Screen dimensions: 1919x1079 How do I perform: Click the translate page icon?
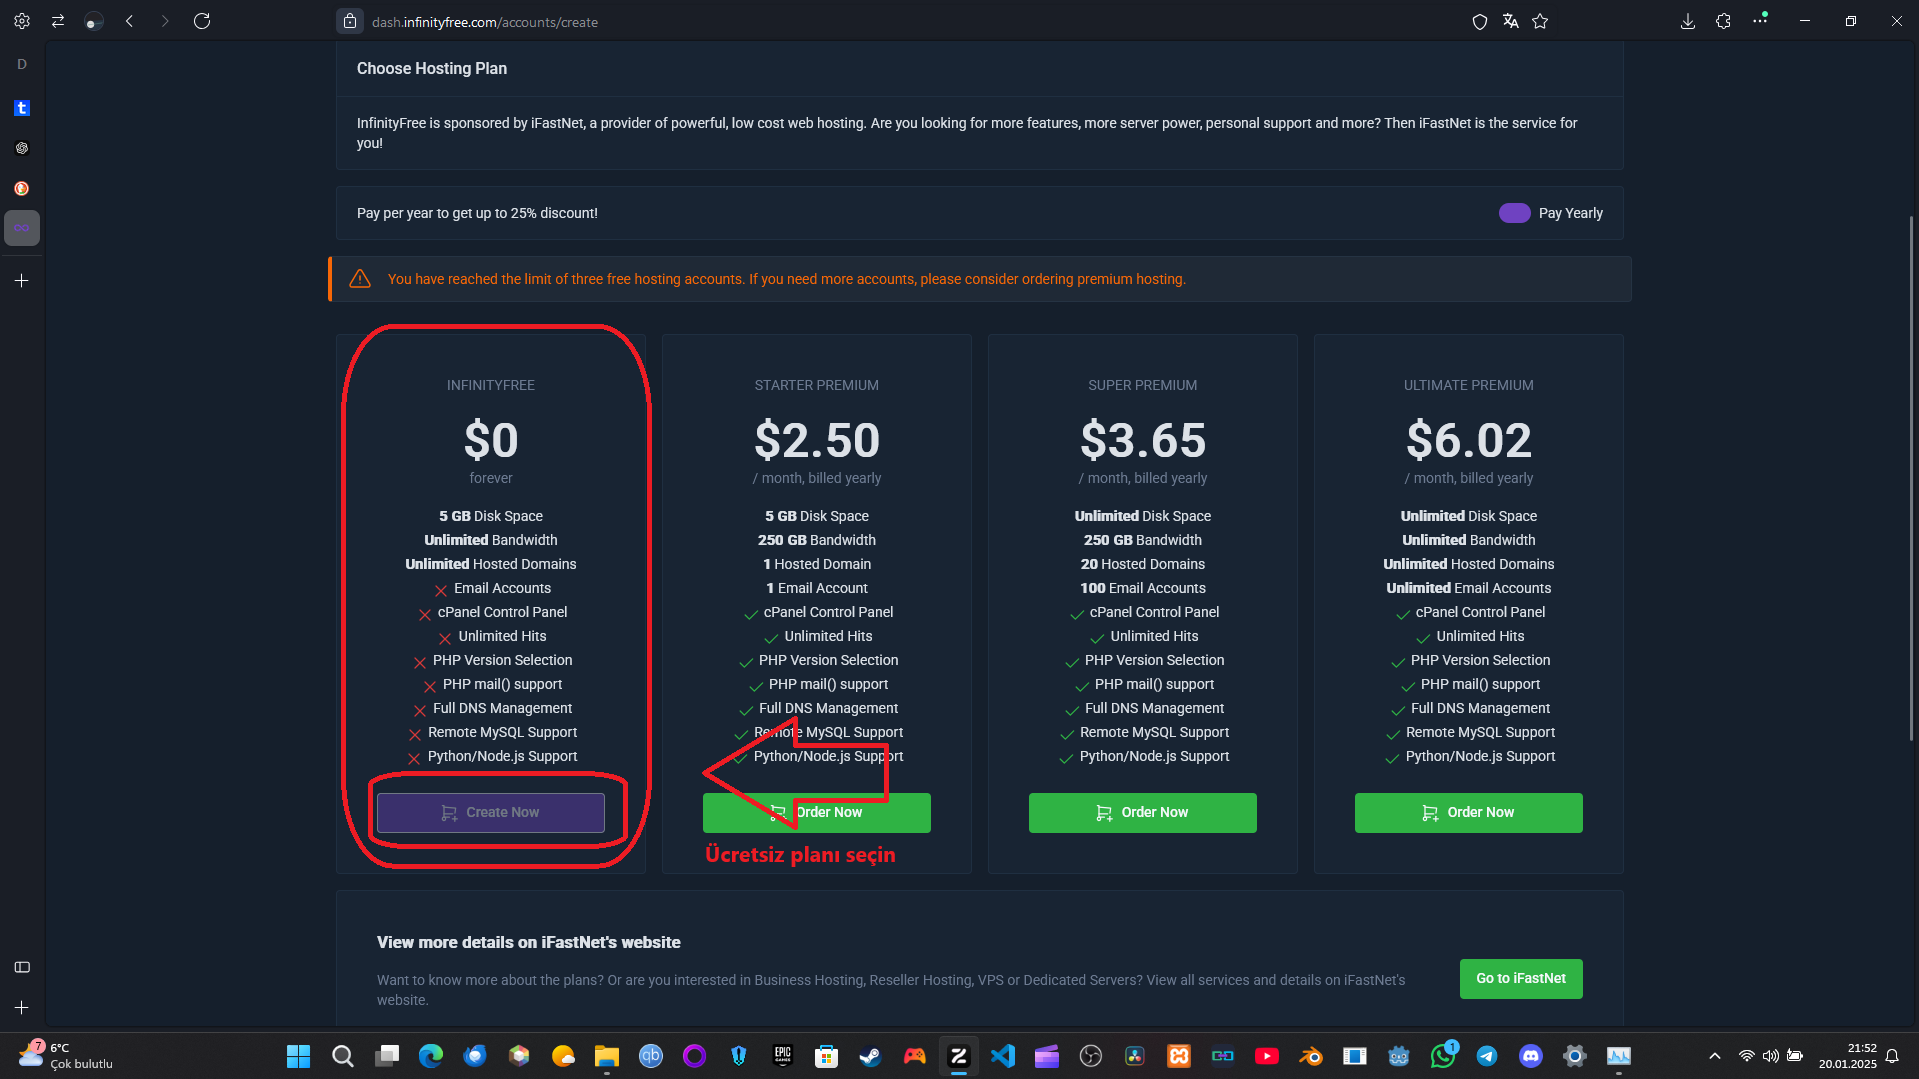tap(1510, 21)
